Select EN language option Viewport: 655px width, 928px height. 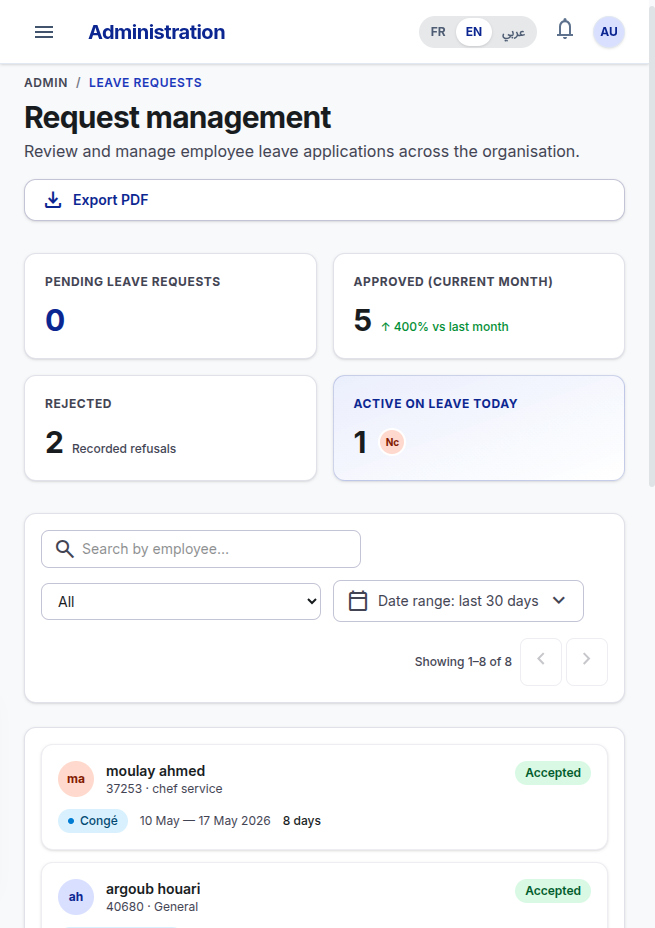tap(473, 32)
